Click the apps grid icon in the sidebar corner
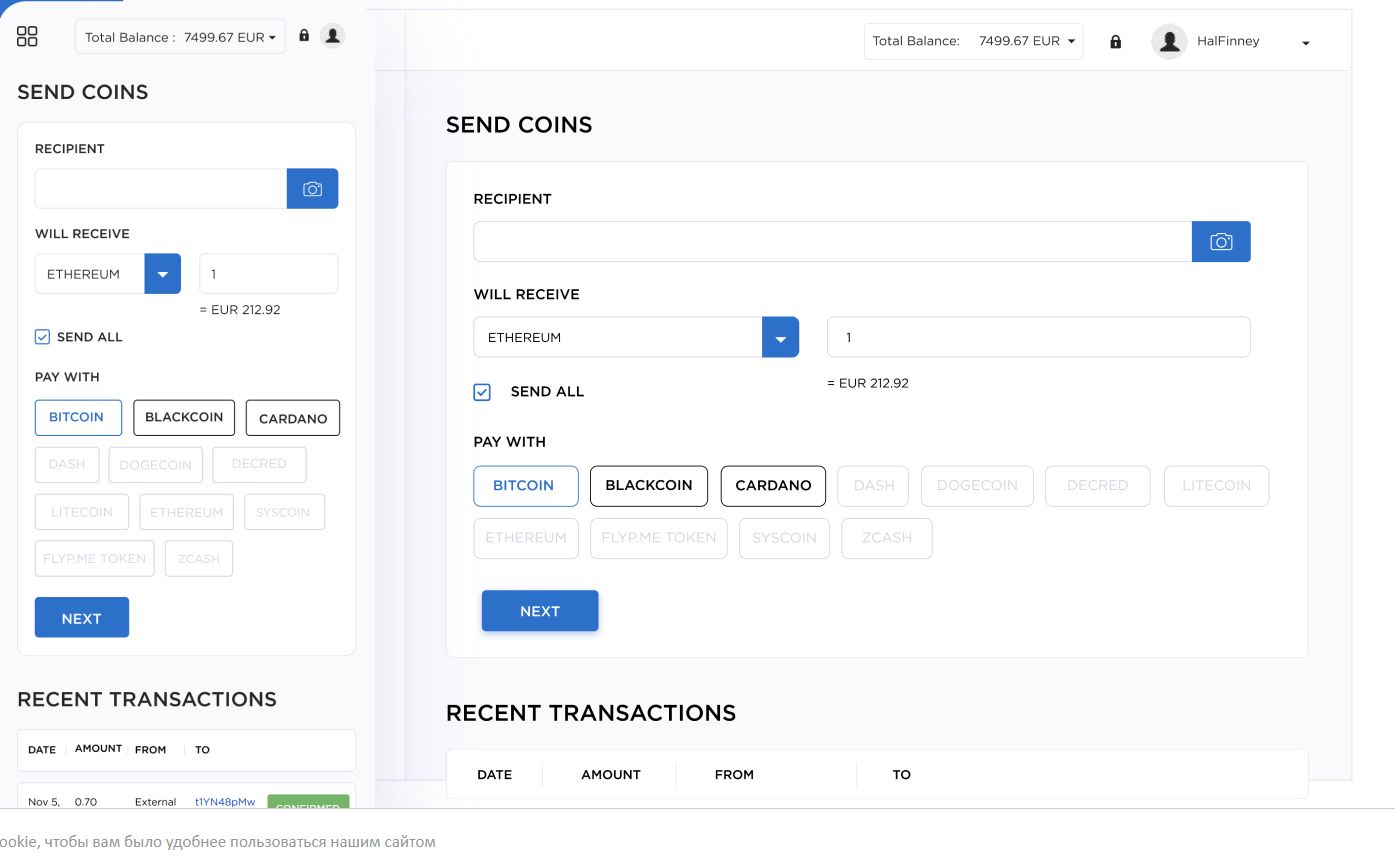This screenshot has height=868, width=1395. pyautogui.click(x=27, y=35)
